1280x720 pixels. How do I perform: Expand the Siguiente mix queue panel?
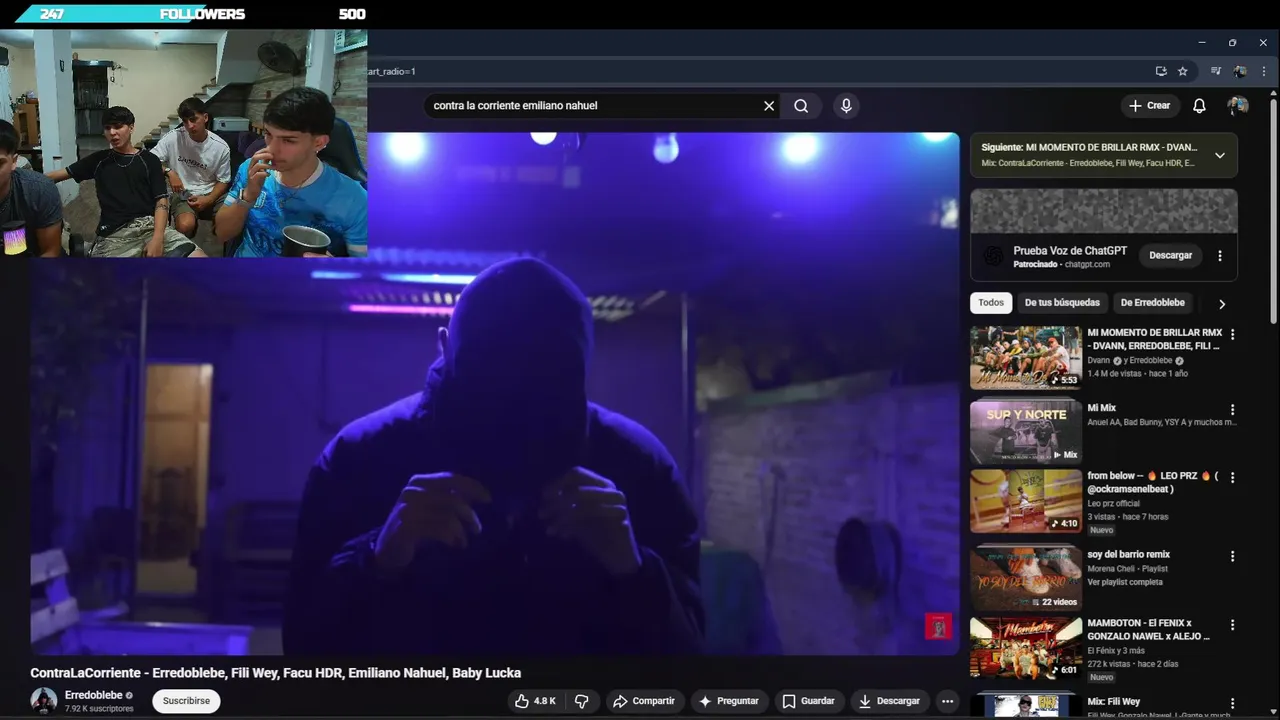pos(1219,155)
